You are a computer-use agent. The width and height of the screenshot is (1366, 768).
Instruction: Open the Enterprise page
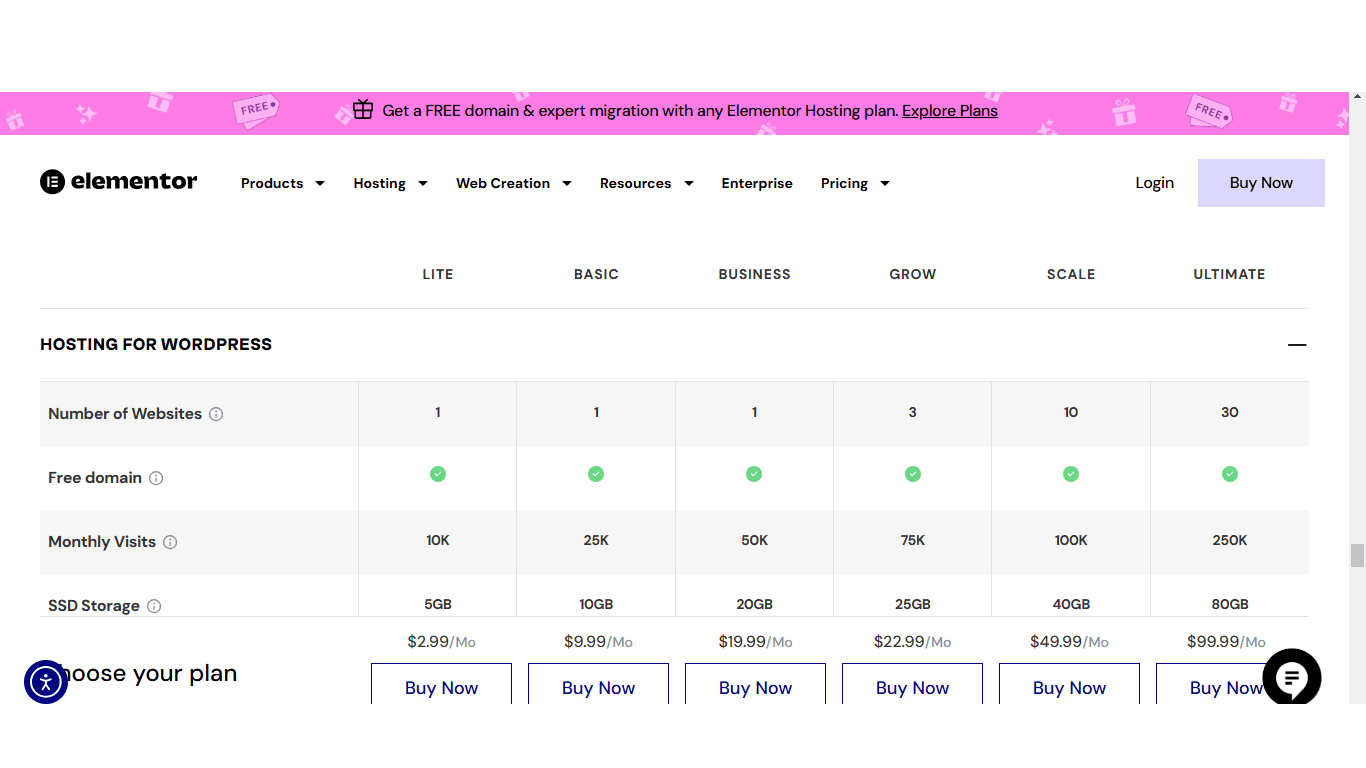click(x=757, y=183)
